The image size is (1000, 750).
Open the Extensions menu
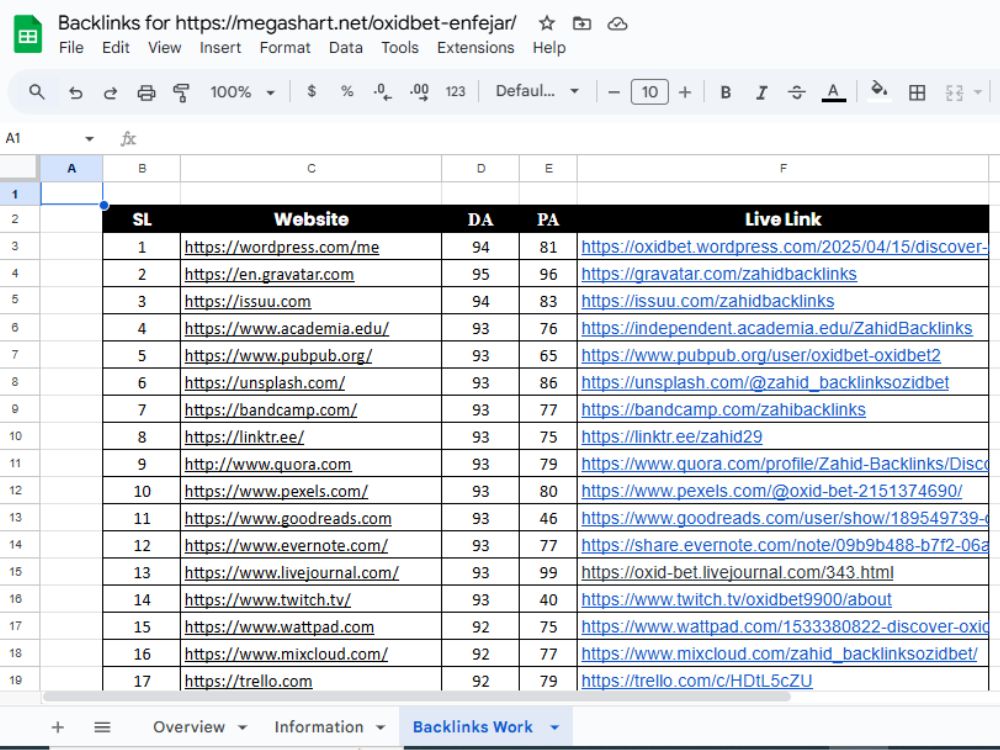coord(475,48)
